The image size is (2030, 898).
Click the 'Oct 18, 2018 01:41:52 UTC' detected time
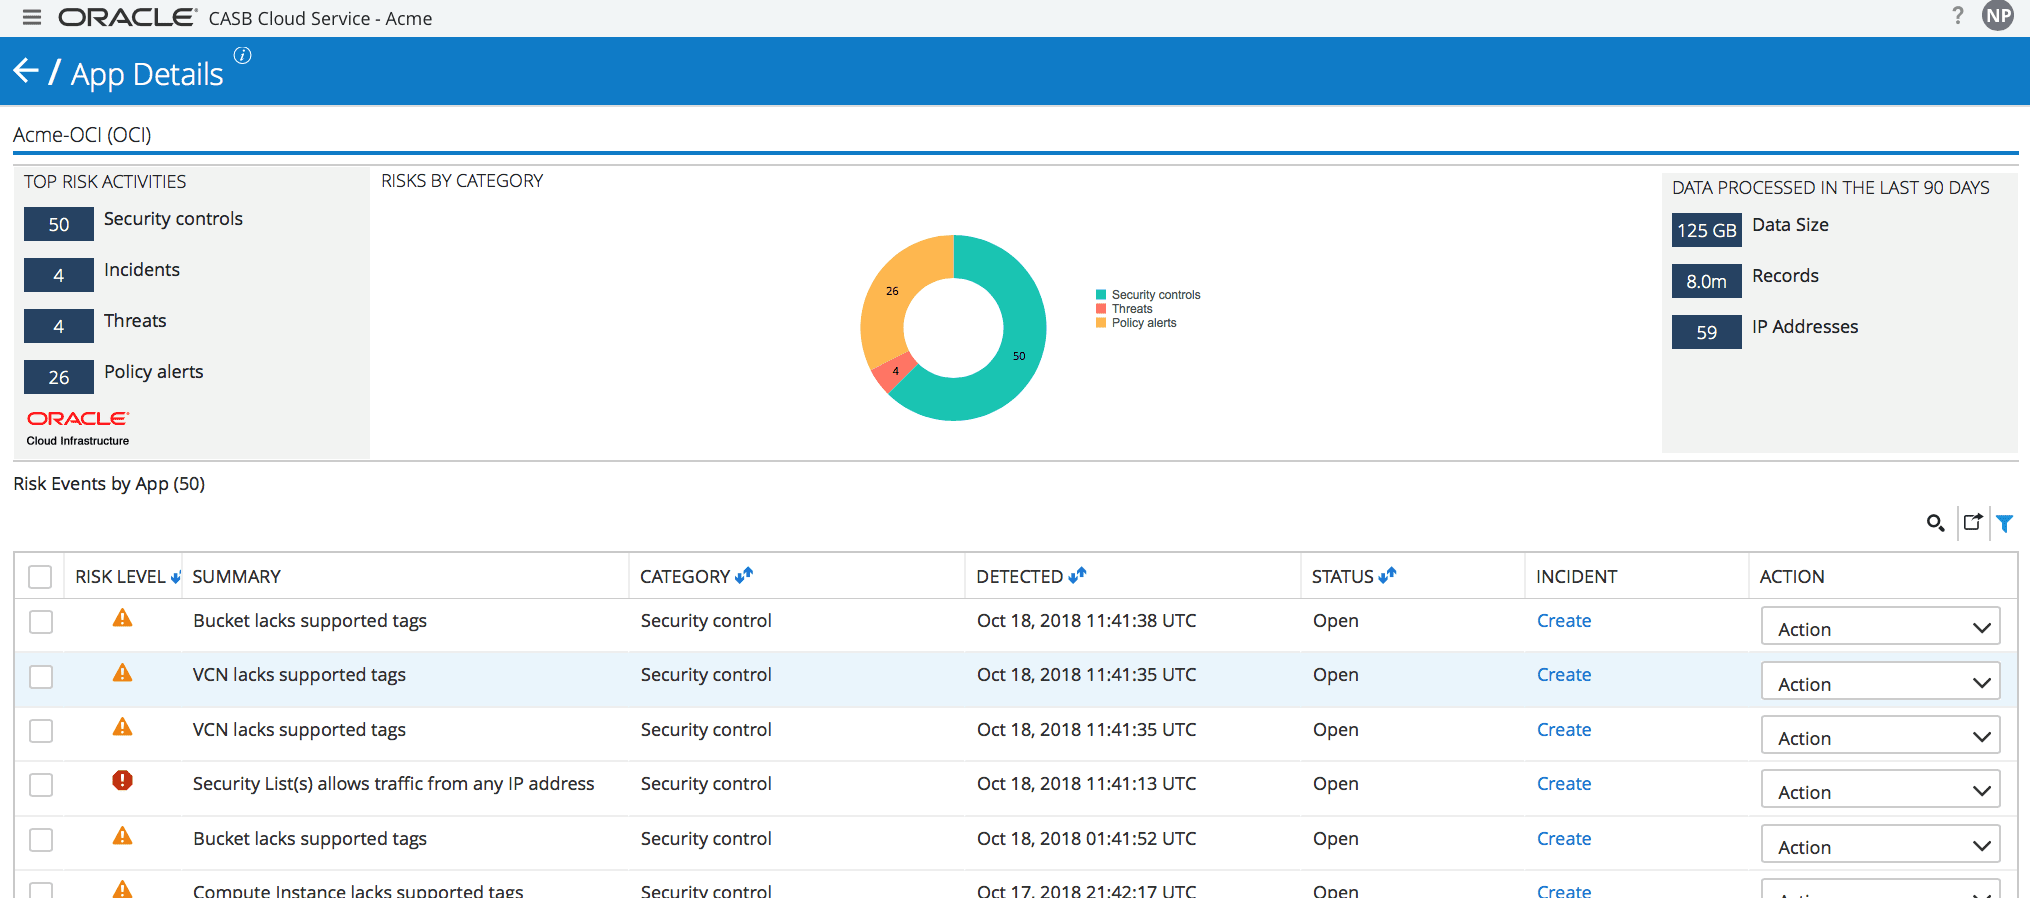(1086, 839)
